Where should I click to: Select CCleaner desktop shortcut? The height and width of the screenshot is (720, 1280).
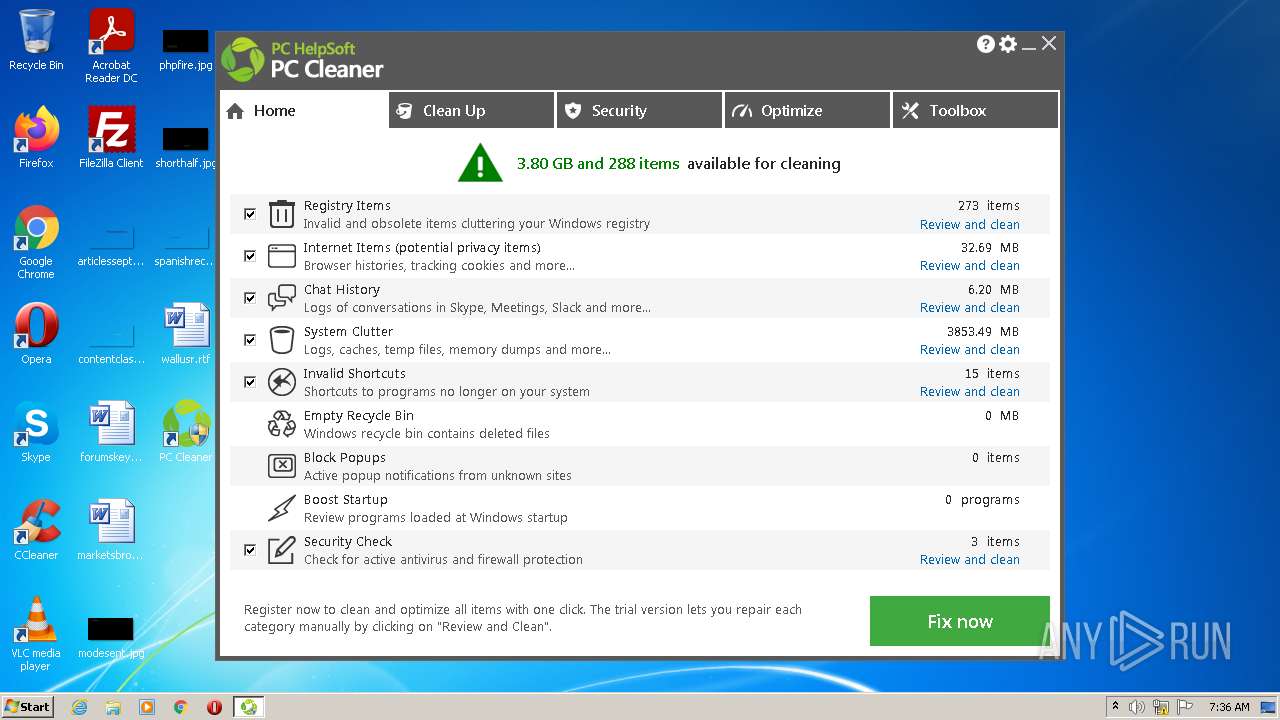pos(36,530)
